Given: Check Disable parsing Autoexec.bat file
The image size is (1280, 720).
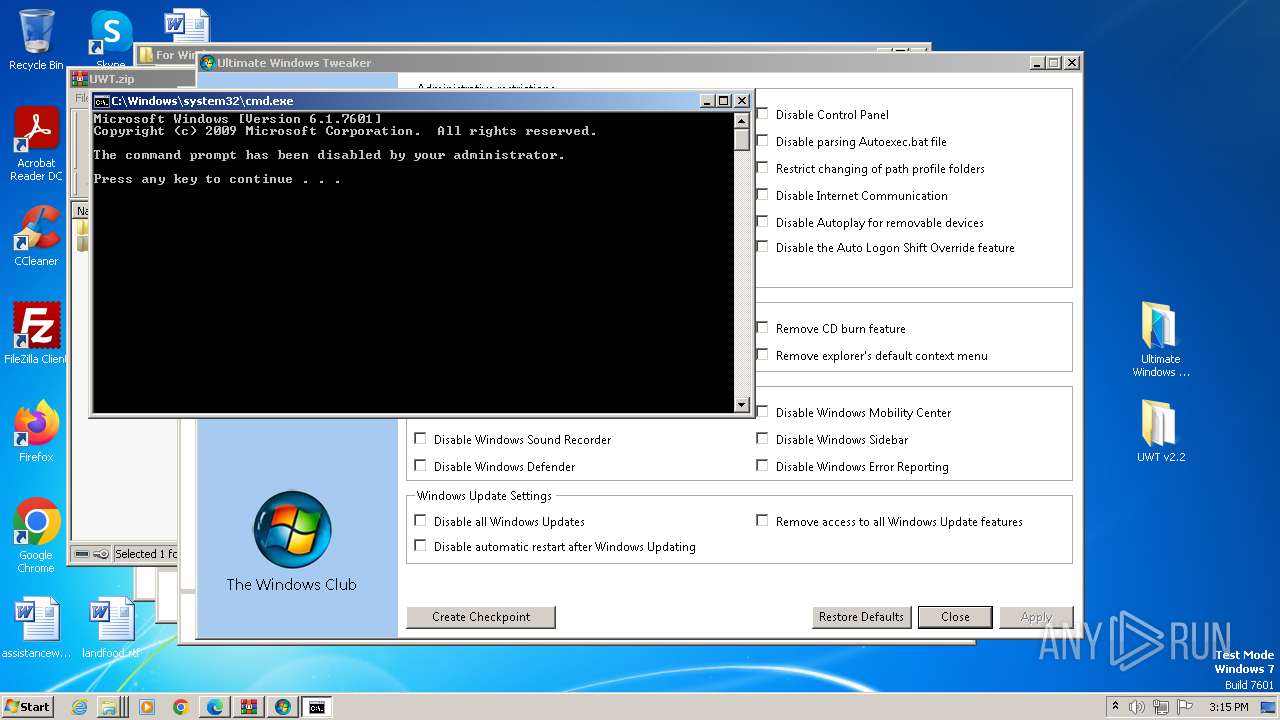Looking at the screenshot, I should click(762, 141).
